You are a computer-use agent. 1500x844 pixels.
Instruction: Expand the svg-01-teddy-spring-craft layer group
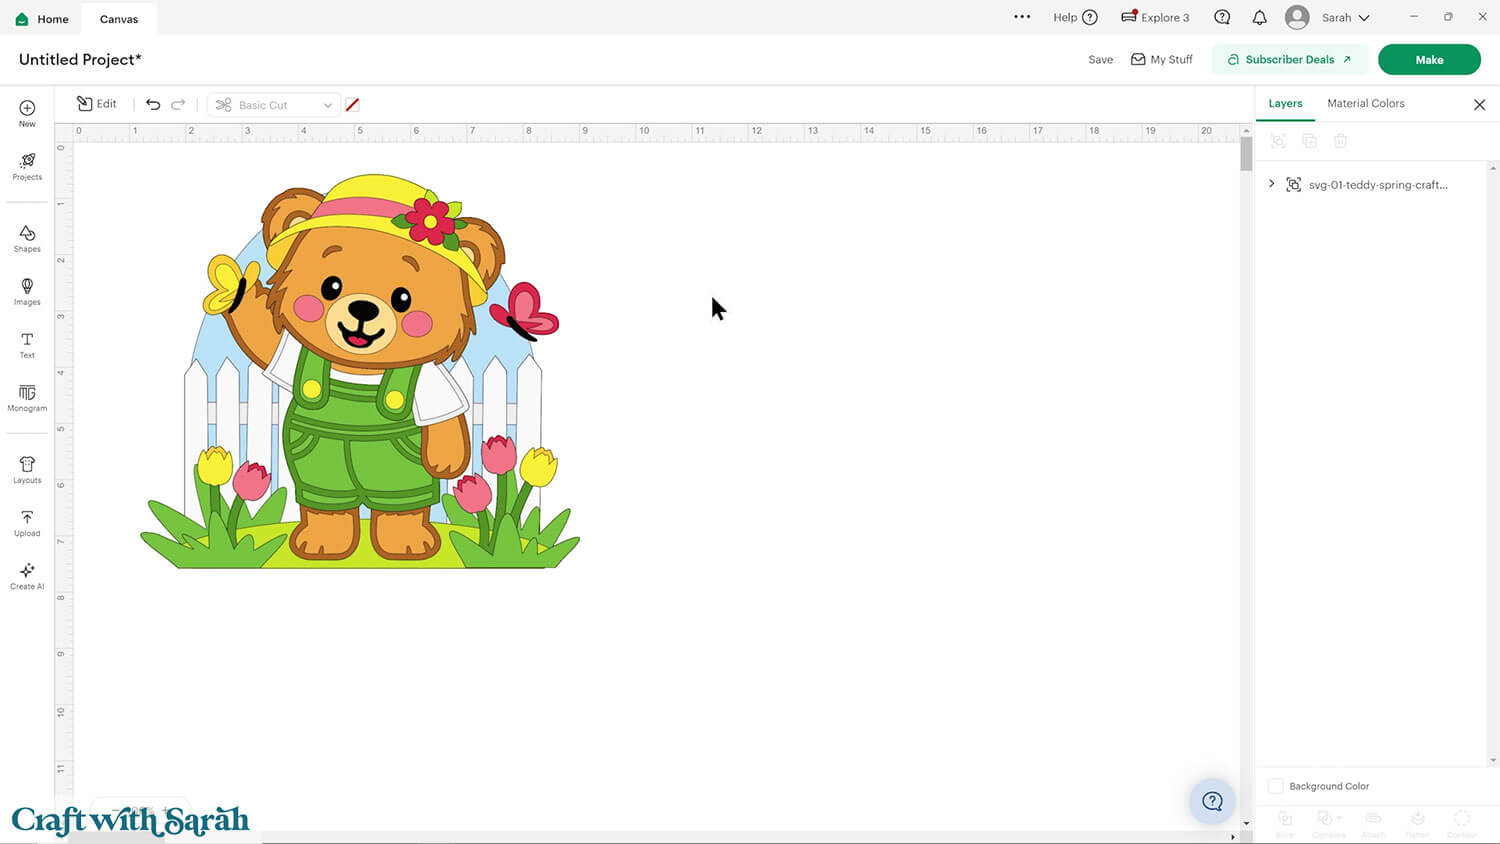tap(1272, 184)
